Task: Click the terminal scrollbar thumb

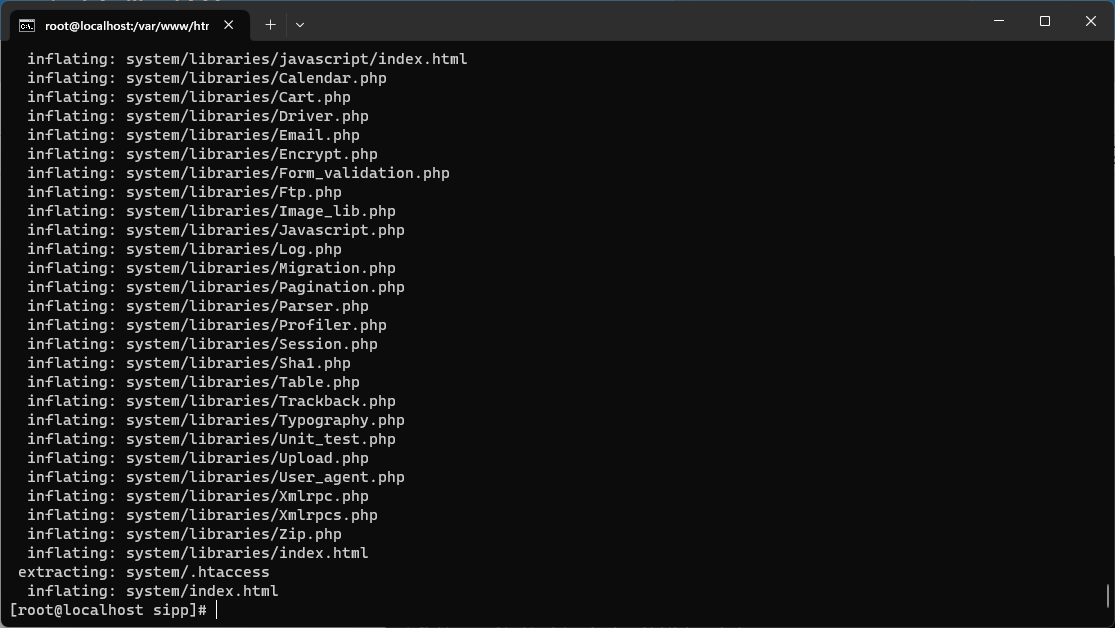Action: tap(1108, 595)
